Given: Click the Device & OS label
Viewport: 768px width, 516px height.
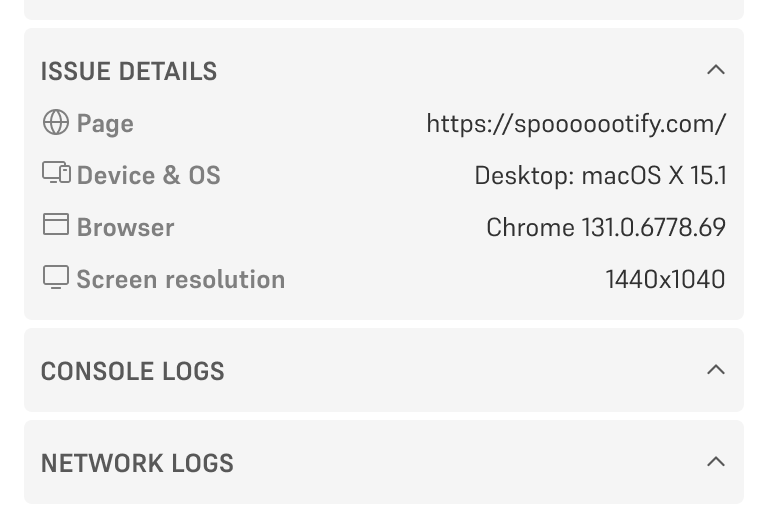Looking at the screenshot, I should 148,176.
